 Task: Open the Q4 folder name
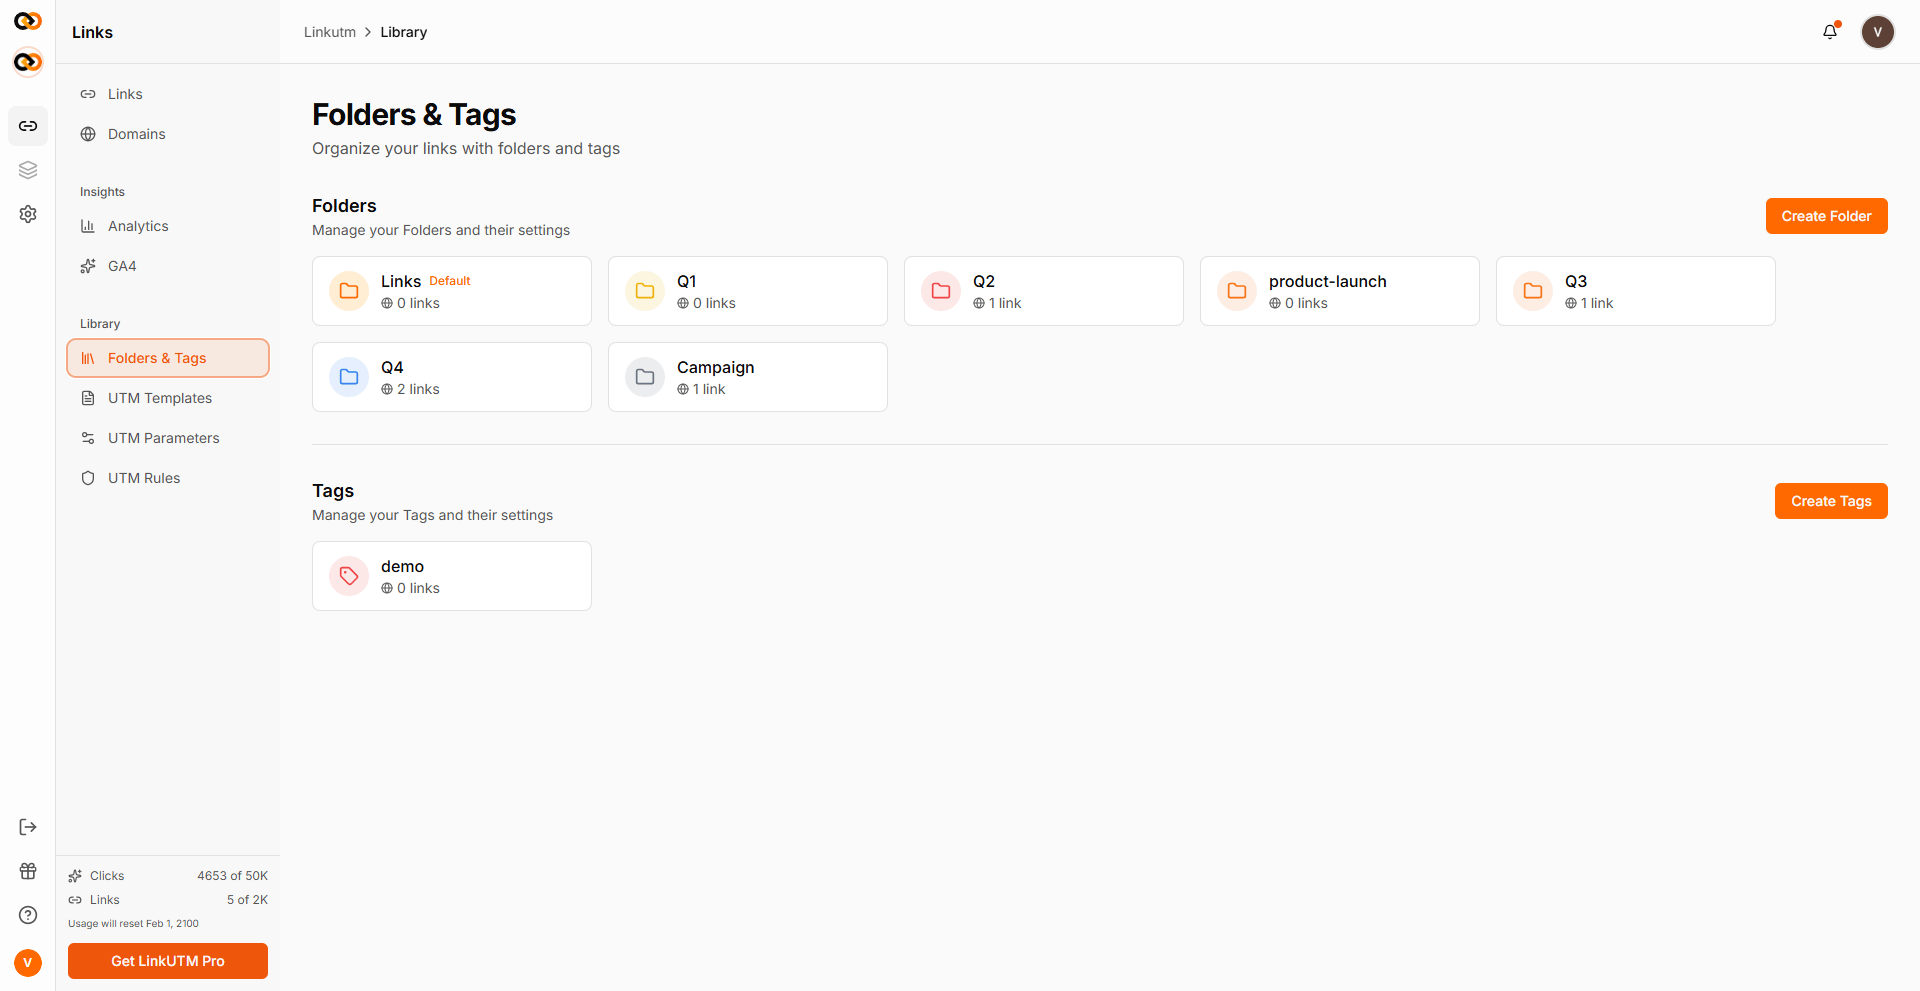tap(392, 367)
